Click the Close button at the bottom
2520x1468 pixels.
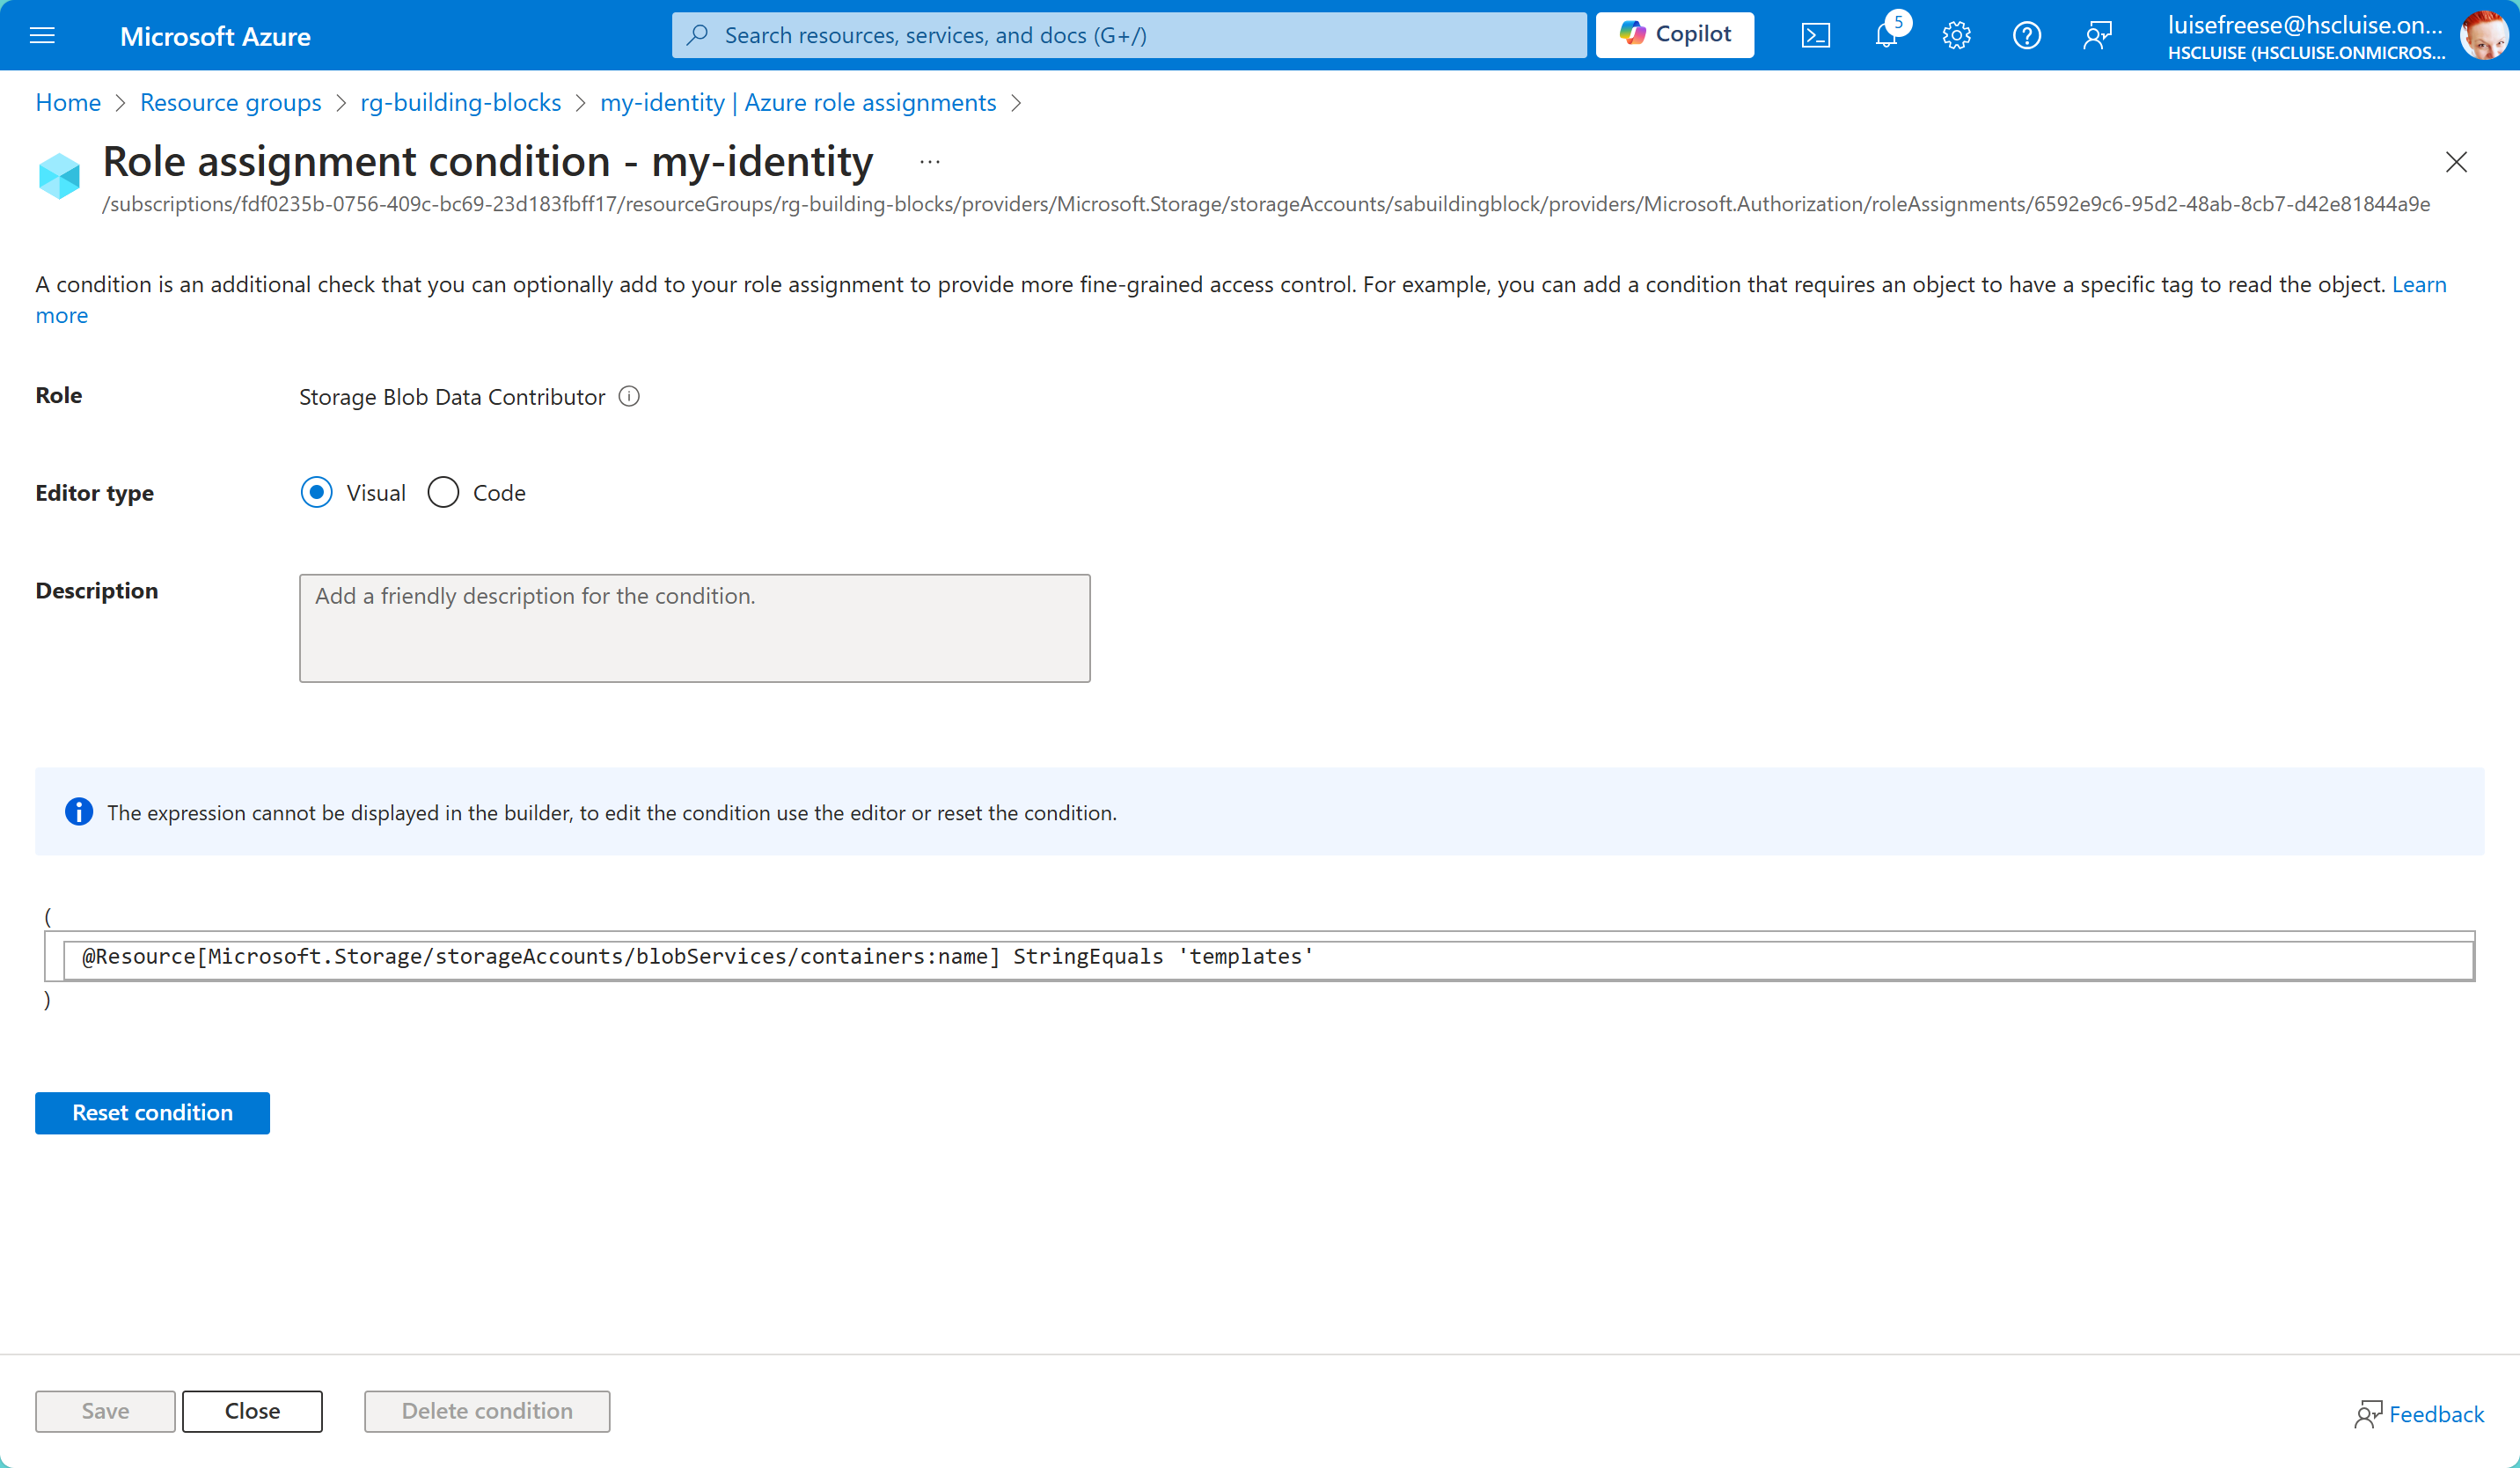pos(252,1411)
